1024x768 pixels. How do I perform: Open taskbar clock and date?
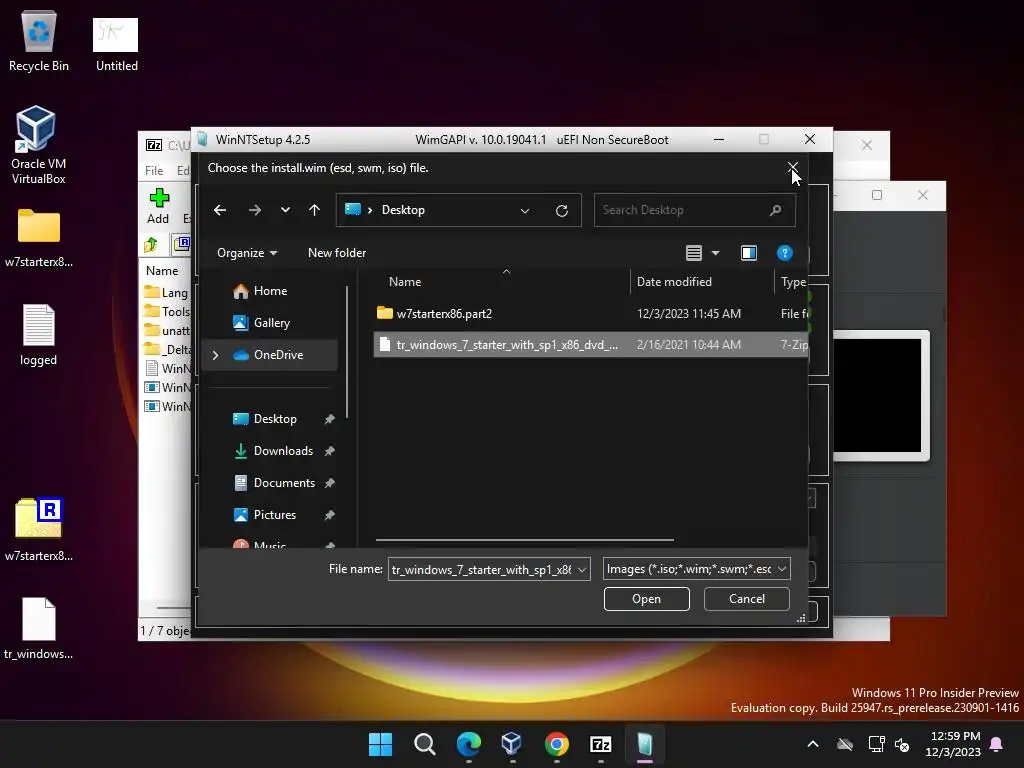click(x=953, y=744)
